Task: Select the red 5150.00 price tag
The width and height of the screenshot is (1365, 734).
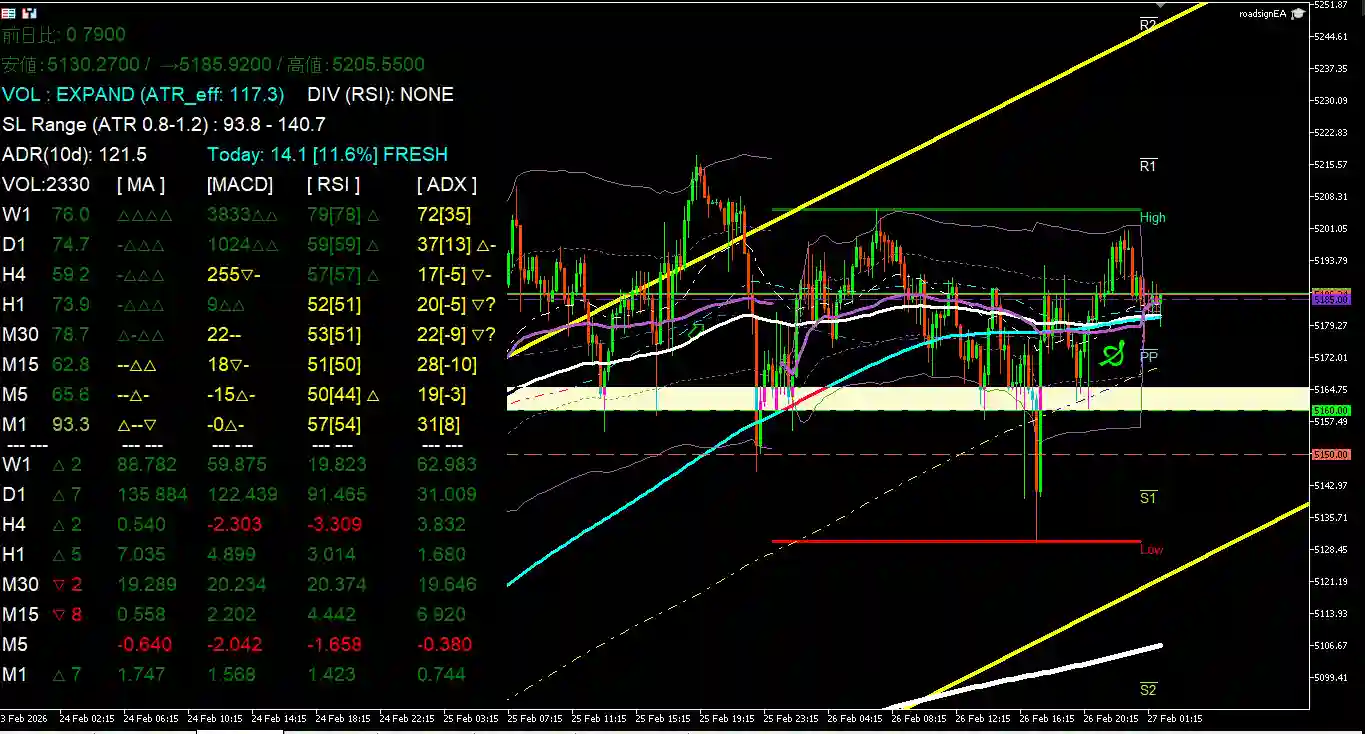Action: click(x=1334, y=454)
